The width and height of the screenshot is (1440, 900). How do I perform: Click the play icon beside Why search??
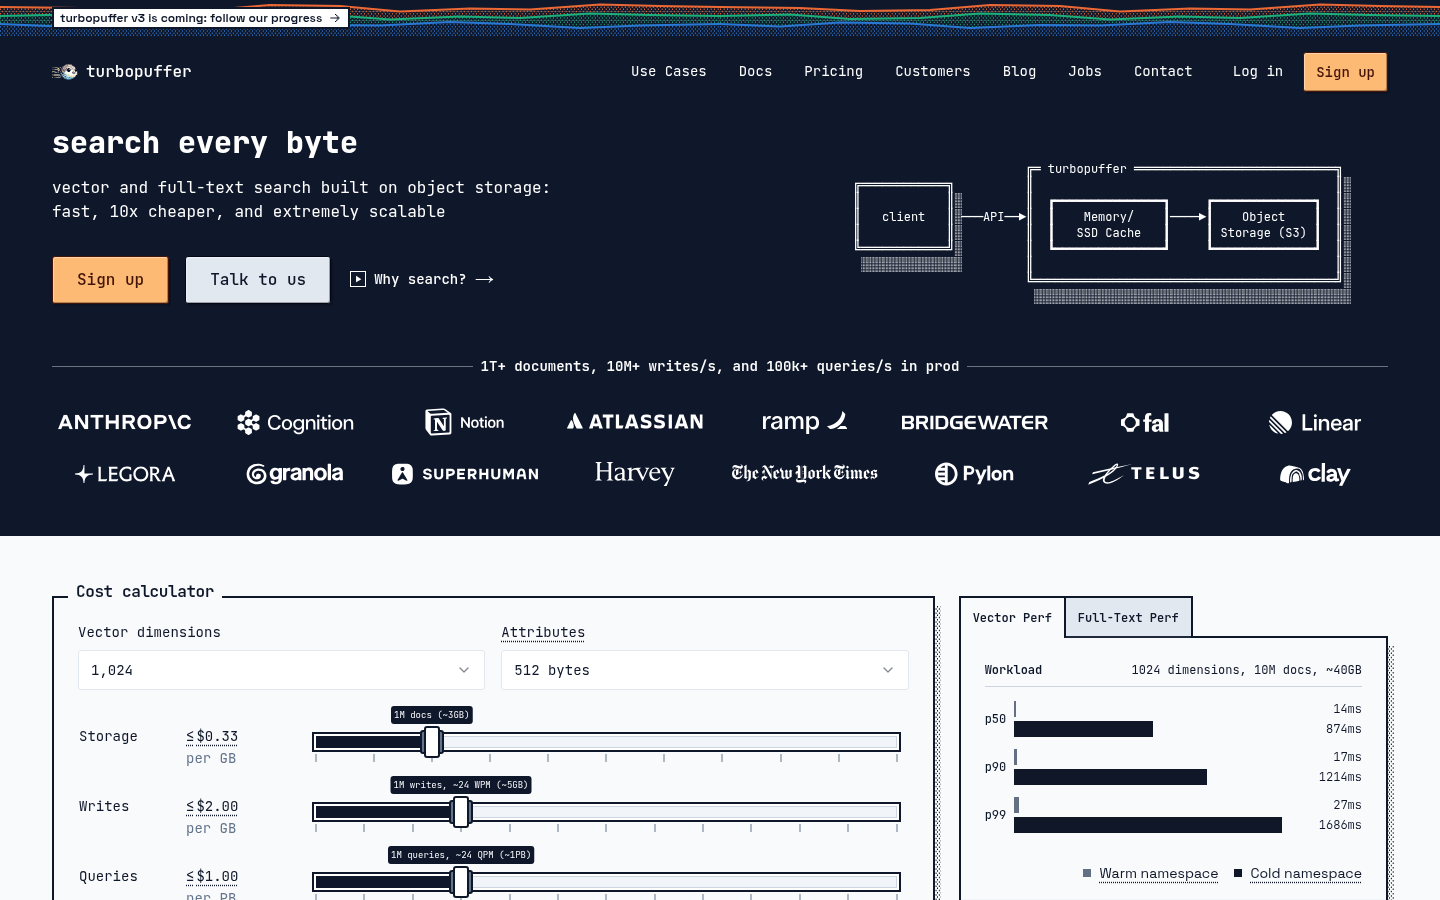pyautogui.click(x=358, y=279)
